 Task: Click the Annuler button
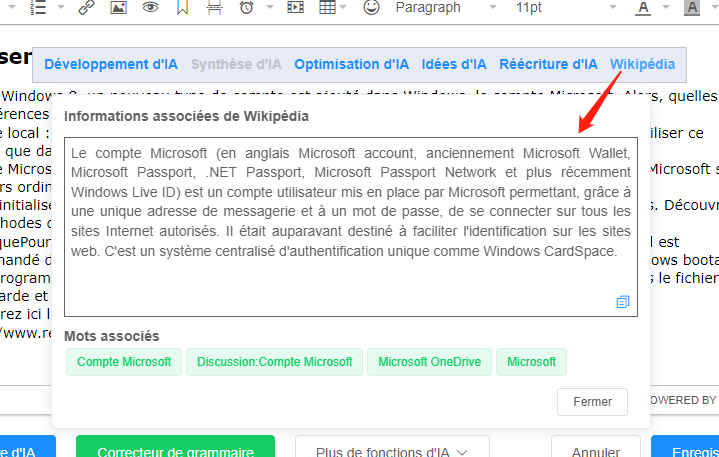596,447
